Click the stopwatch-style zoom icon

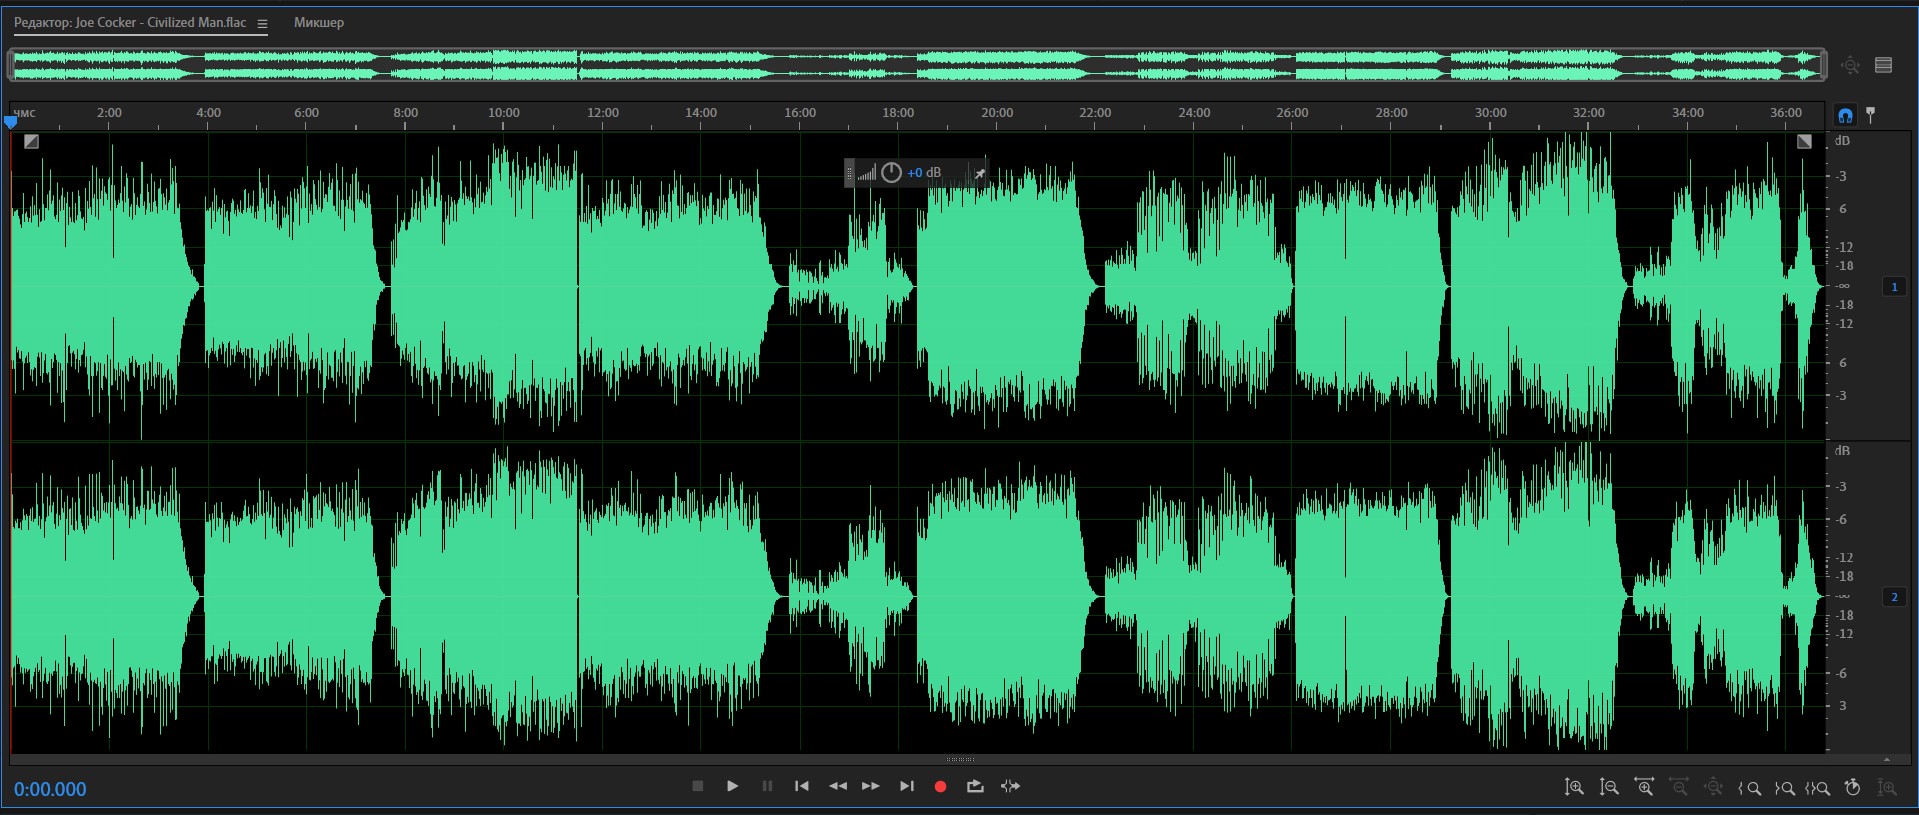point(1852,787)
